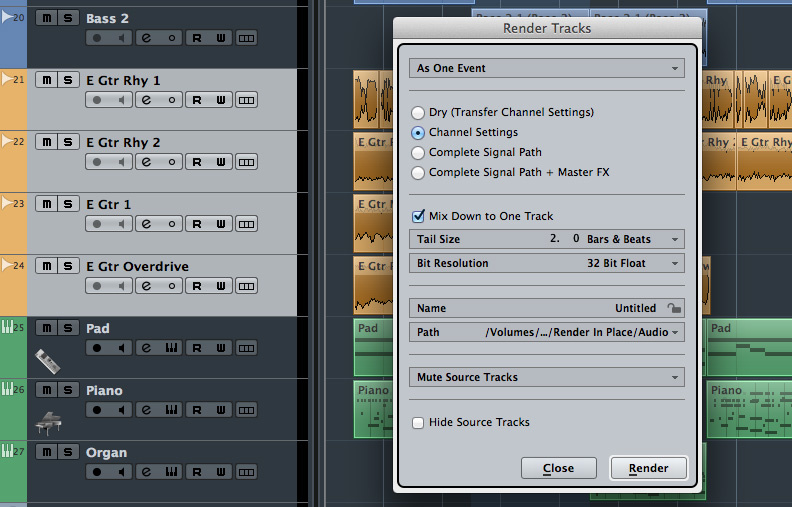Select Complete Signal Path + Master FX
This screenshot has width=792, height=507.
pyautogui.click(x=418, y=172)
